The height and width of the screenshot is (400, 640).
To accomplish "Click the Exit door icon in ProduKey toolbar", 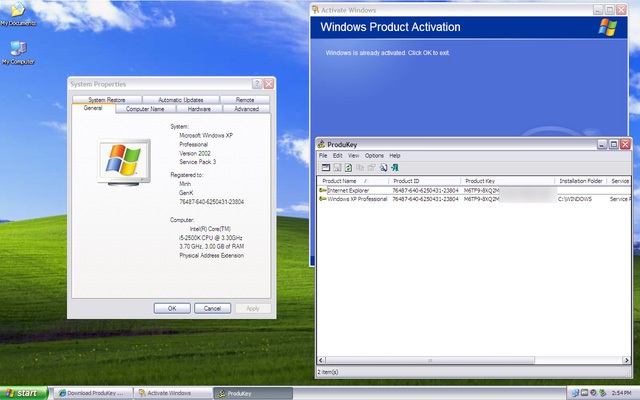I will tap(395, 167).
